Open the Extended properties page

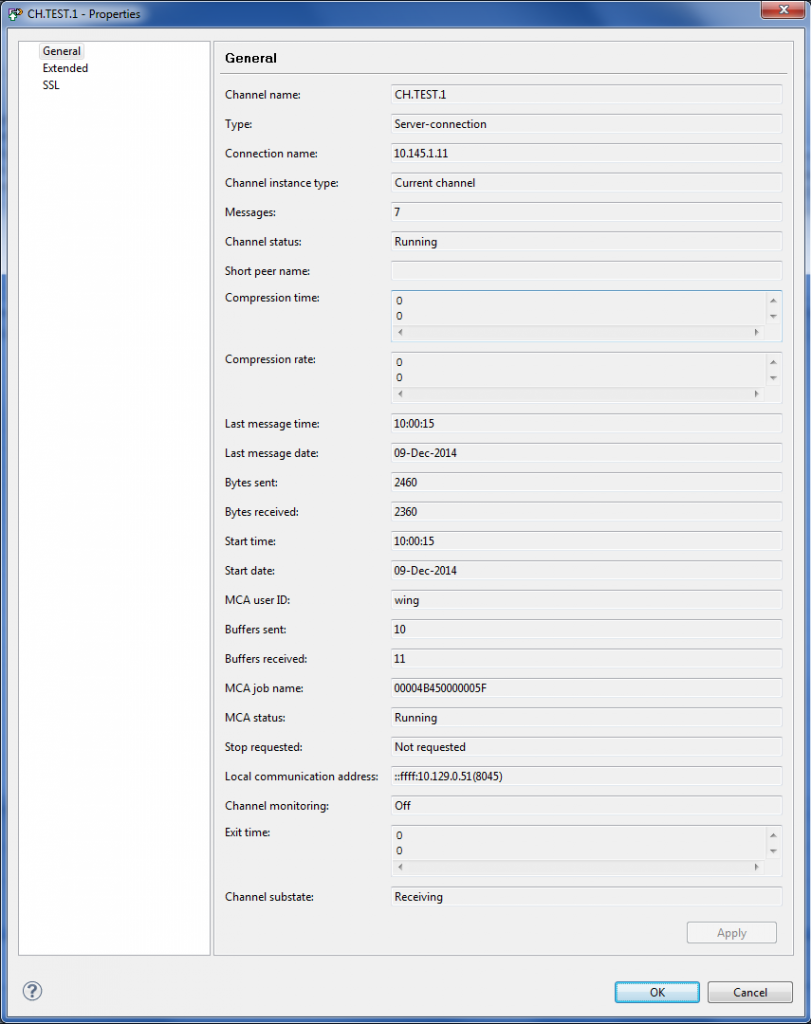[x=65, y=68]
